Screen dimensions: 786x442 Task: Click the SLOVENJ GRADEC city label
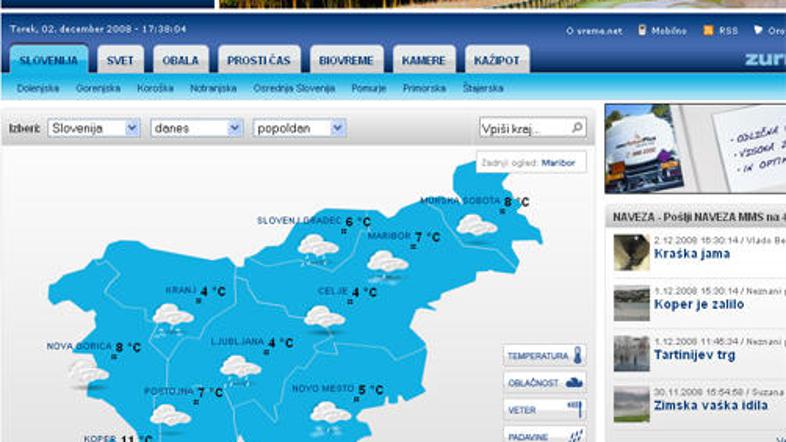pos(299,220)
